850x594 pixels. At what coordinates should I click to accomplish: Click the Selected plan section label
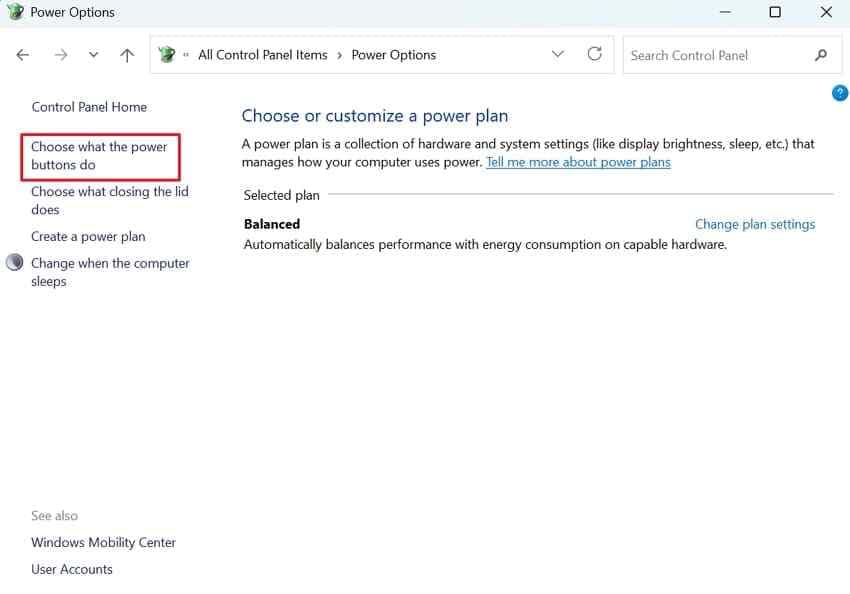(x=281, y=195)
